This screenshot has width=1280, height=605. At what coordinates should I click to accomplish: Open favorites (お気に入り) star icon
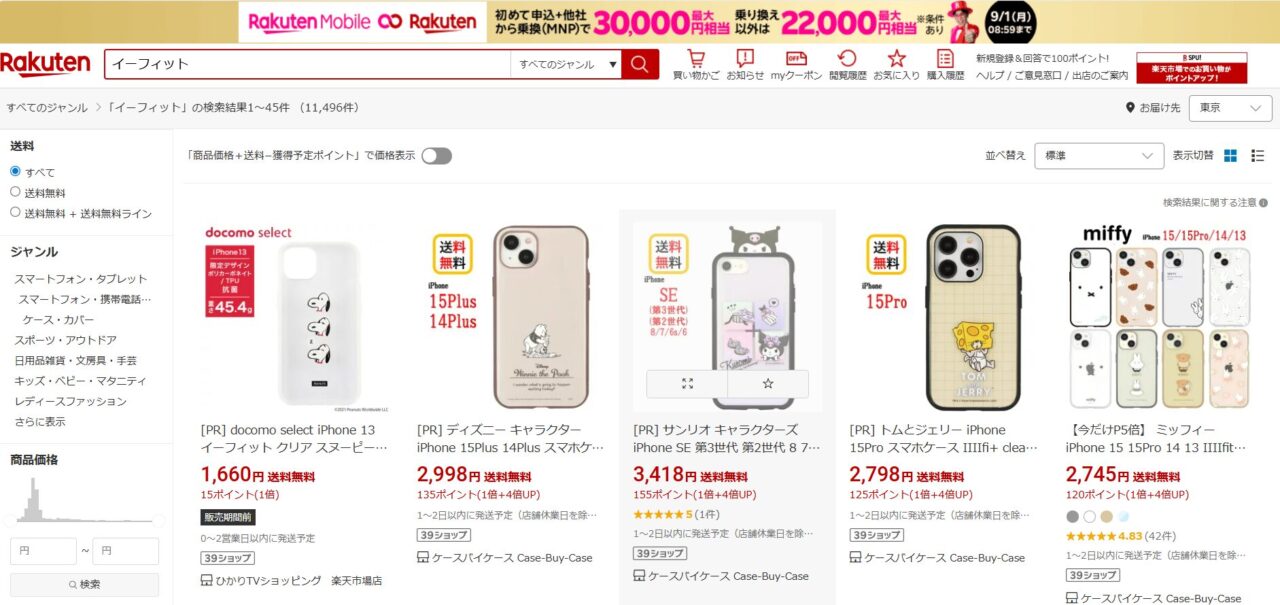[896, 65]
